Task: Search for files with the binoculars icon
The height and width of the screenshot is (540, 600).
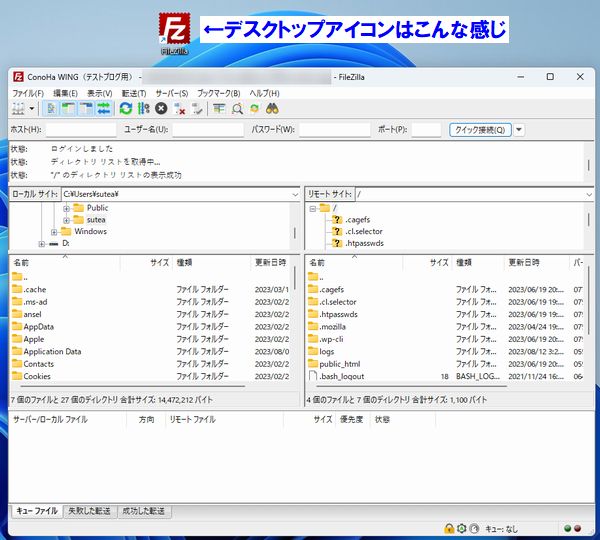Action: coord(272,109)
